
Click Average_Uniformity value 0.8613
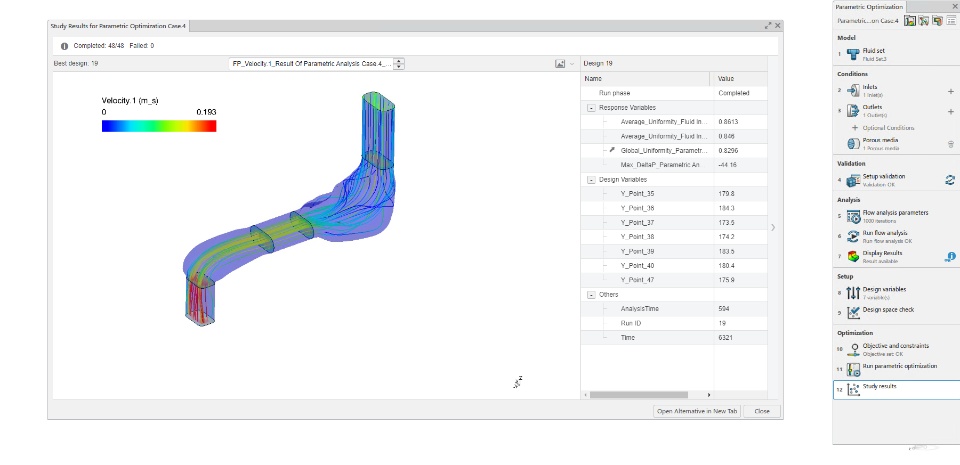click(x=728, y=122)
